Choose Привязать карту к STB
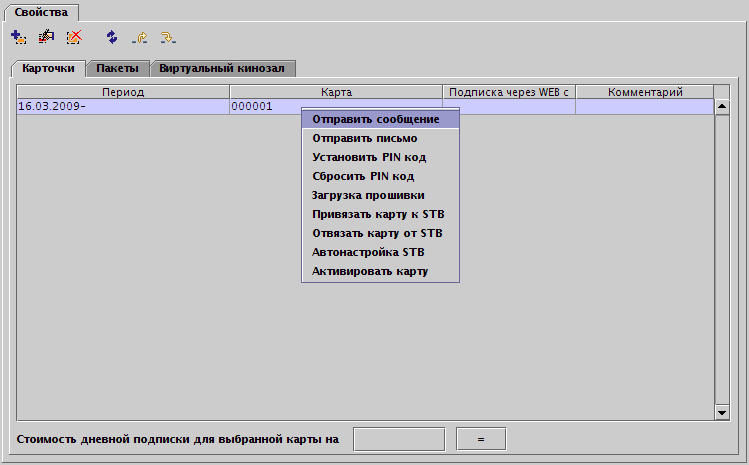Image resolution: width=749 pixels, height=465 pixels. tap(380, 214)
